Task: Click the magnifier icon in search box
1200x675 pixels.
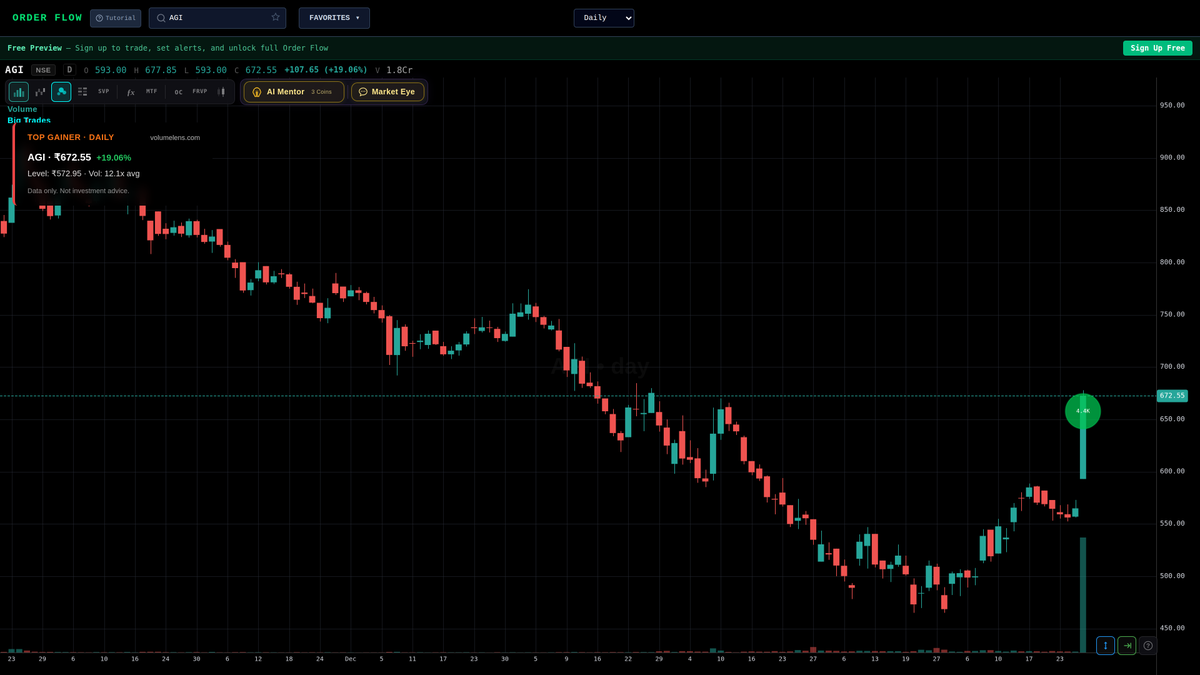Action: pos(161,18)
